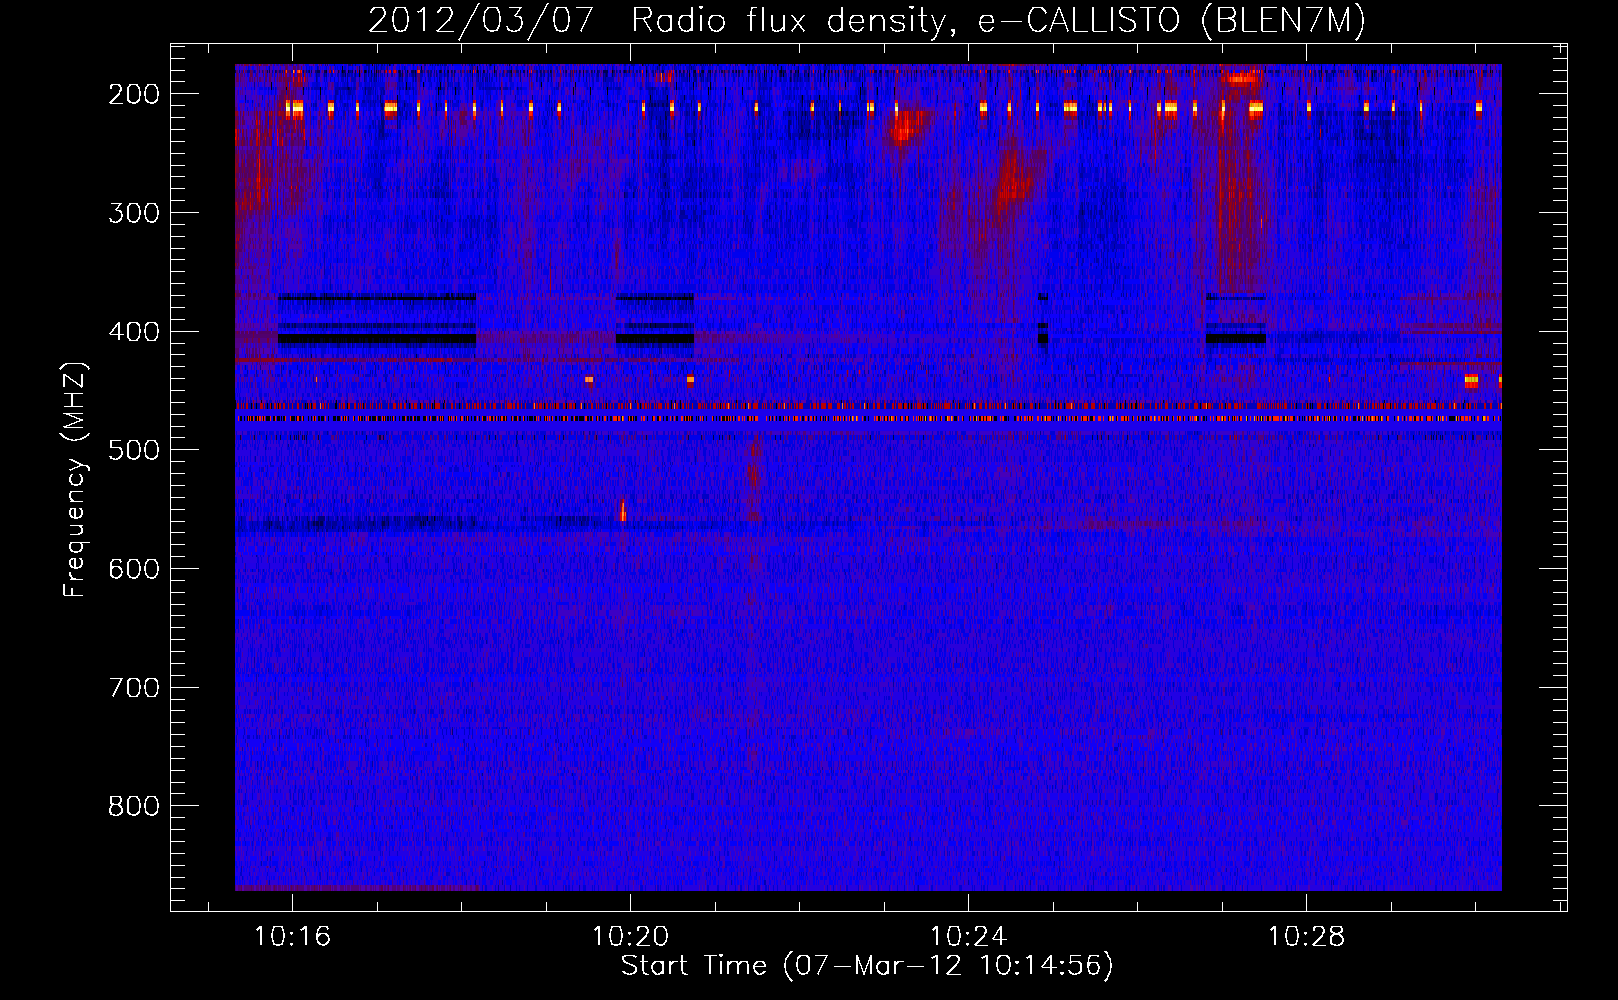The height and width of the screenshot is (1000, 1618).
Task: Click the 10:16 time tick label
Action: [292, 937]
